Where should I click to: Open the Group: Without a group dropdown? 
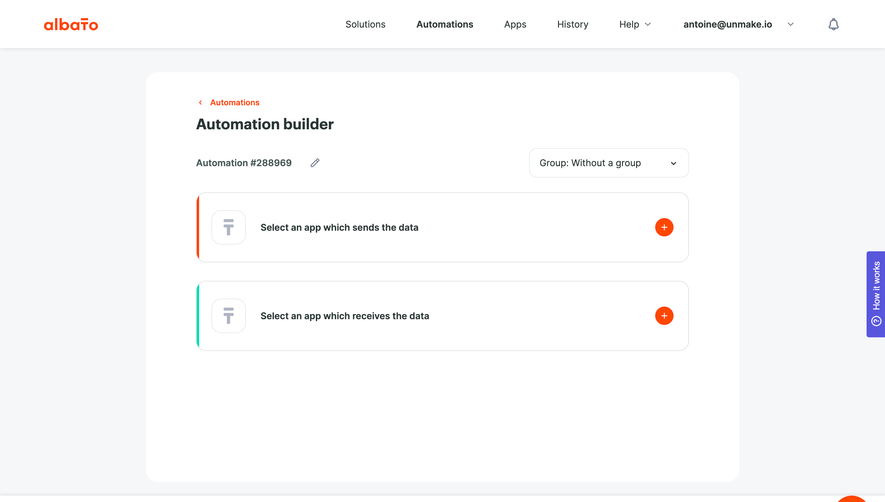(x=608, y=163)
